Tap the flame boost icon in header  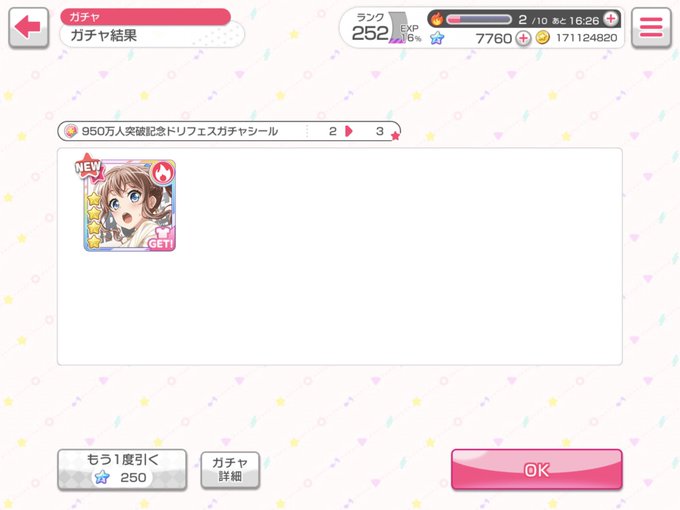(437, 19)
